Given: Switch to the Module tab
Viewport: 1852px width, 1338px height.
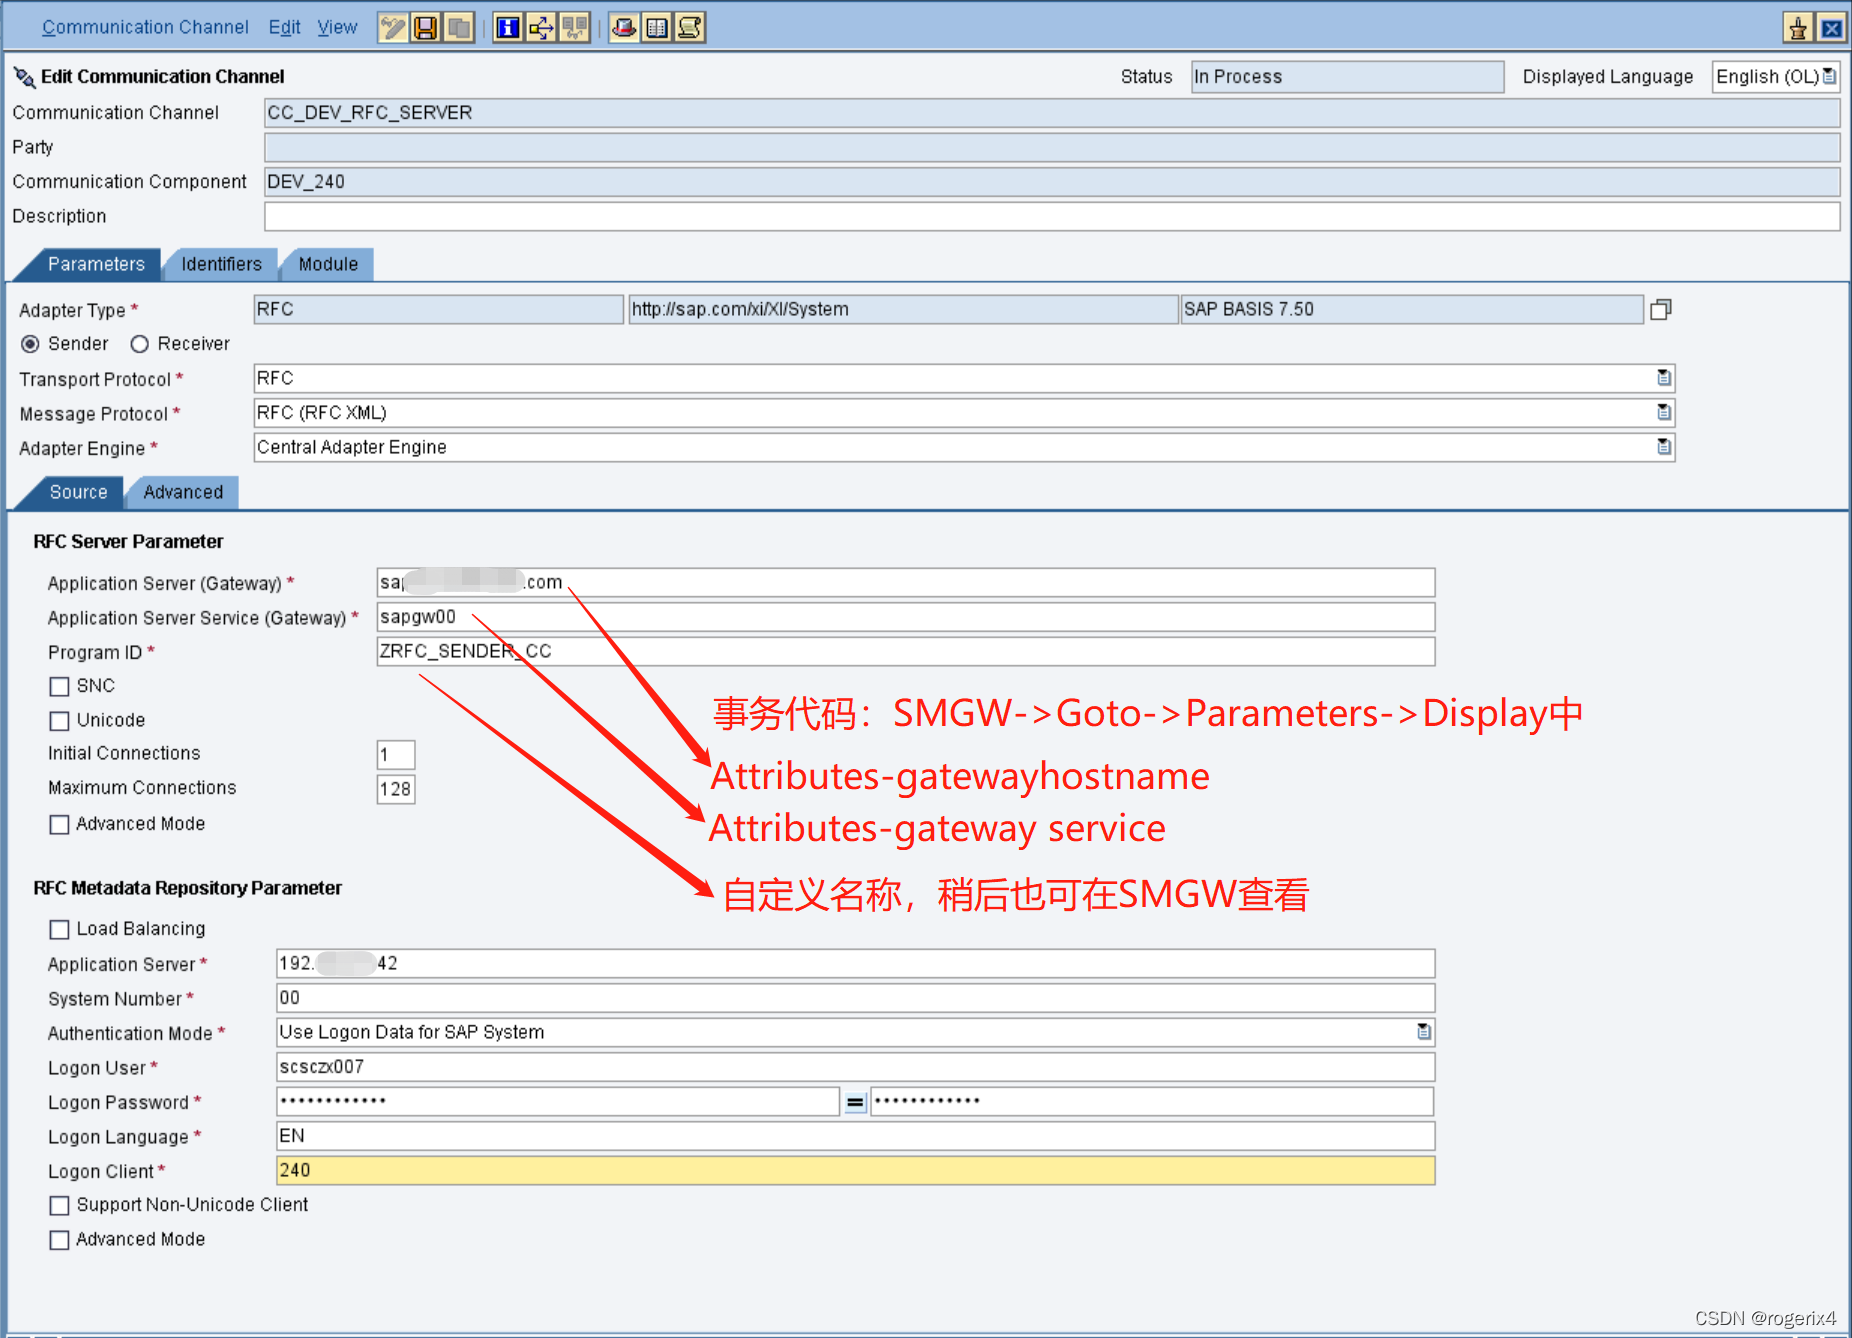Looking at the screenshot, I should point(328,264).
